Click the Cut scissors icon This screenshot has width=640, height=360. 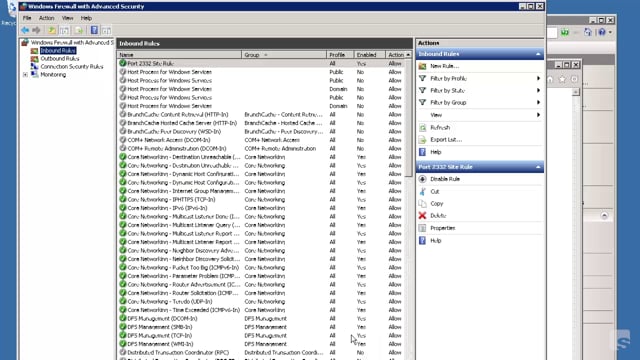pos(422,191)
